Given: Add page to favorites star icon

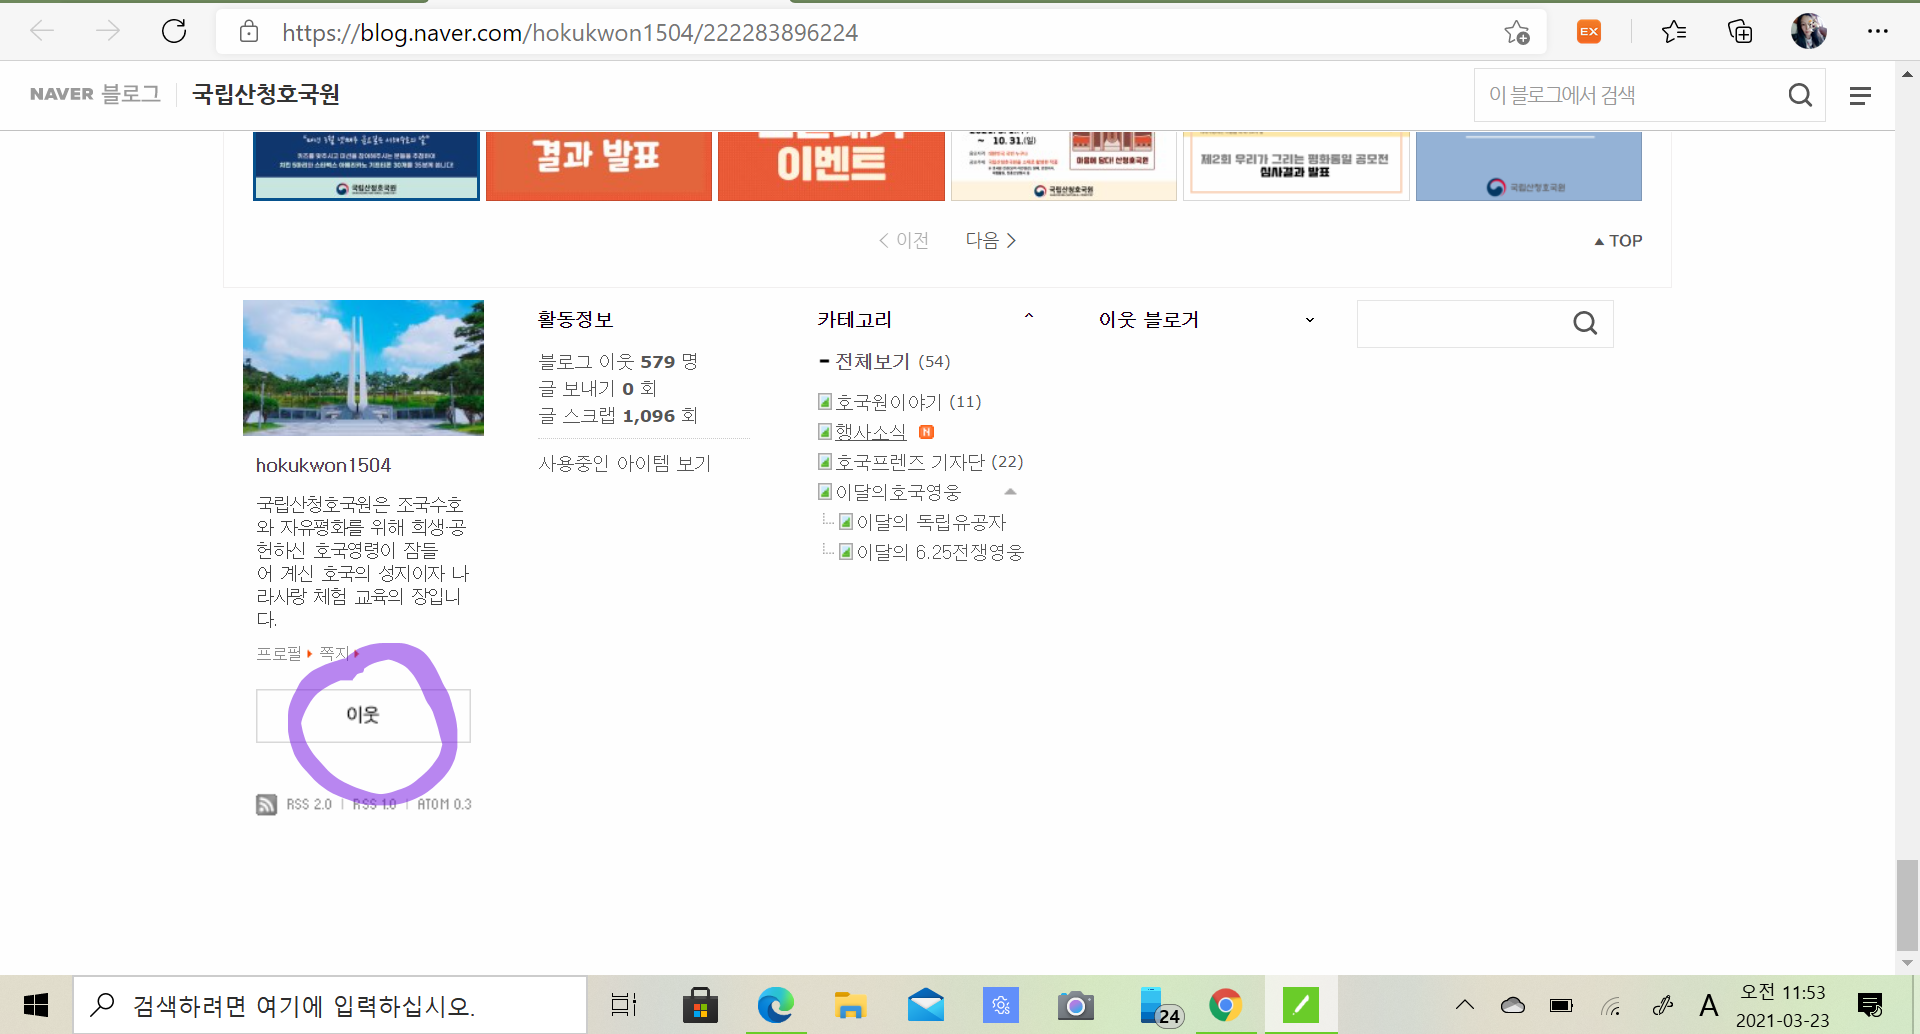Looking at the screenshot, I should 1516,32.
